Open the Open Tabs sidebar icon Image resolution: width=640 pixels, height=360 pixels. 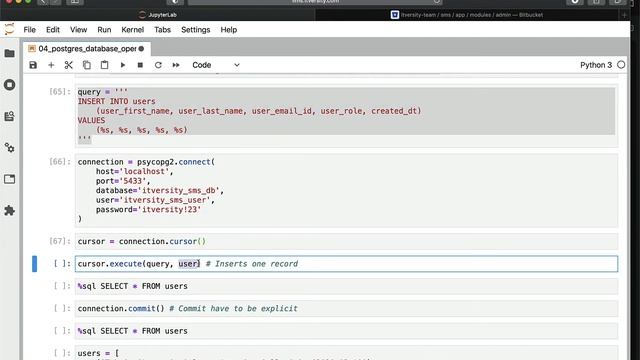point(9,179)
